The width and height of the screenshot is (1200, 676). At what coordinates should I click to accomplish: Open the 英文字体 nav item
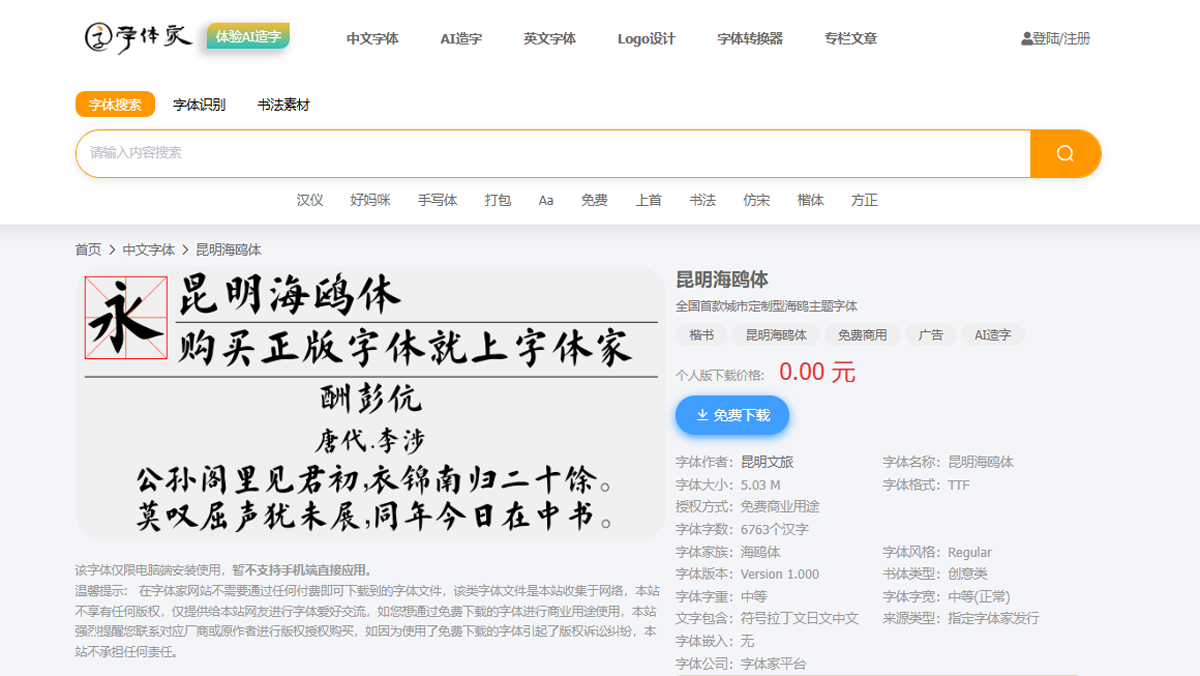pos(550,39)
